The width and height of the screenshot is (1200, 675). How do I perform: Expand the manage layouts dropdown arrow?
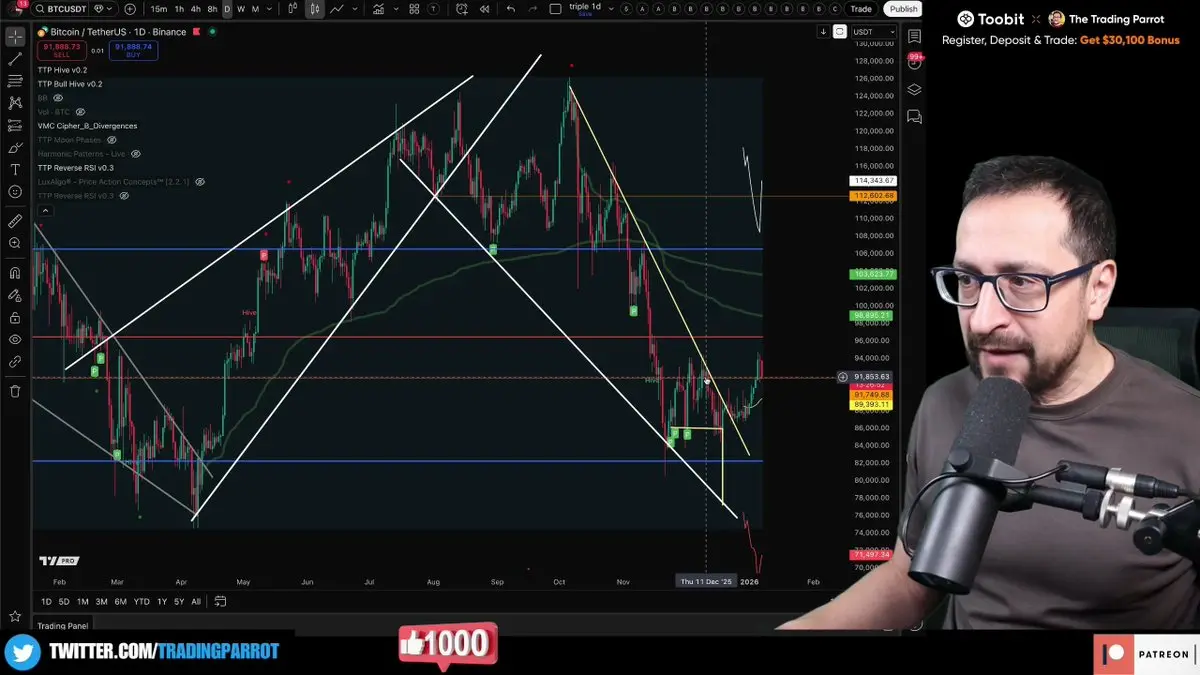(x=611, y=9)
